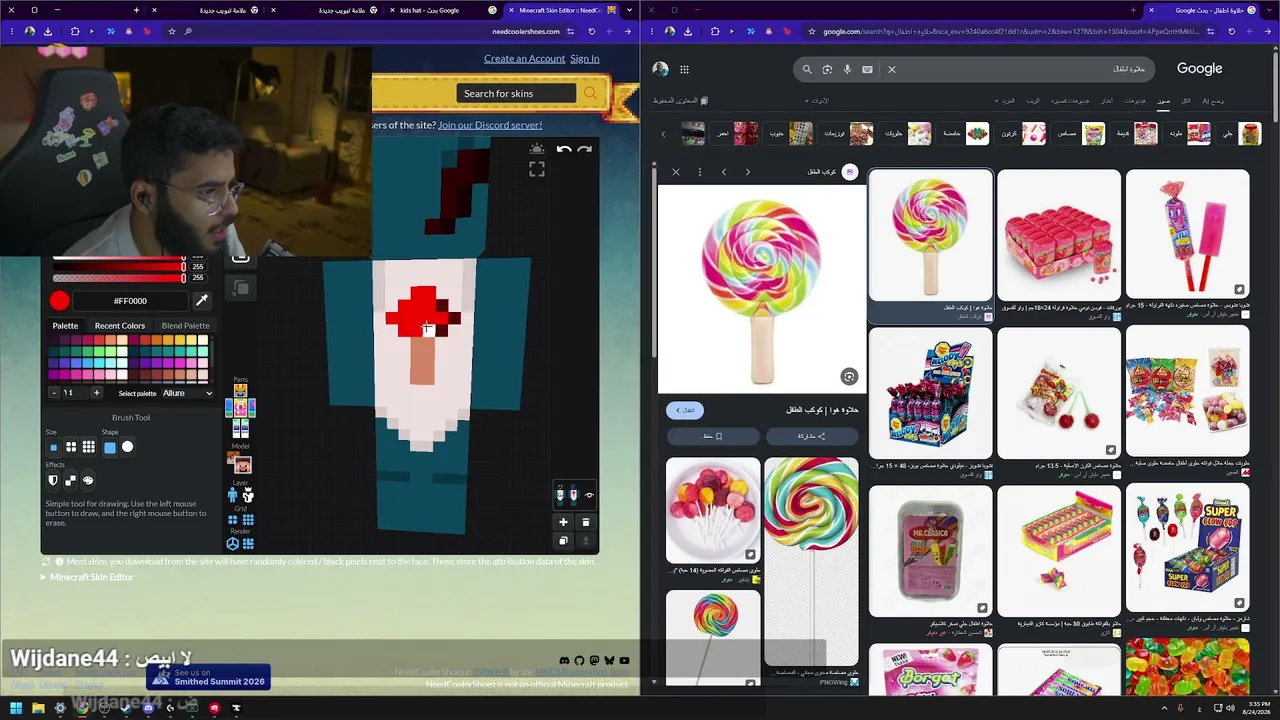
Task: Switch to the Palette tab
Action: tap(65, 325)
